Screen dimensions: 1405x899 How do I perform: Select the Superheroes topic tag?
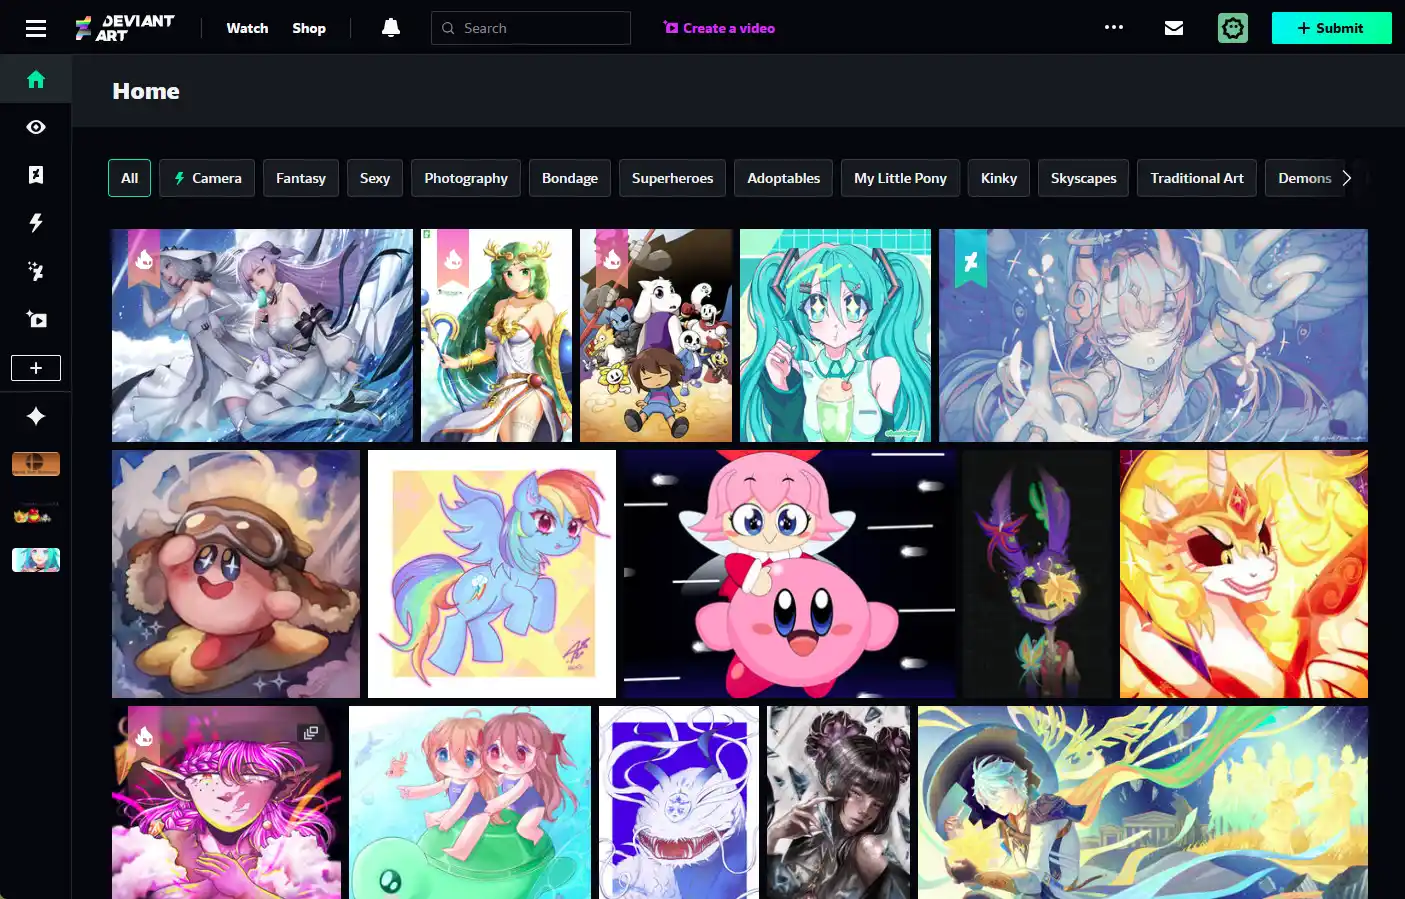672,178
